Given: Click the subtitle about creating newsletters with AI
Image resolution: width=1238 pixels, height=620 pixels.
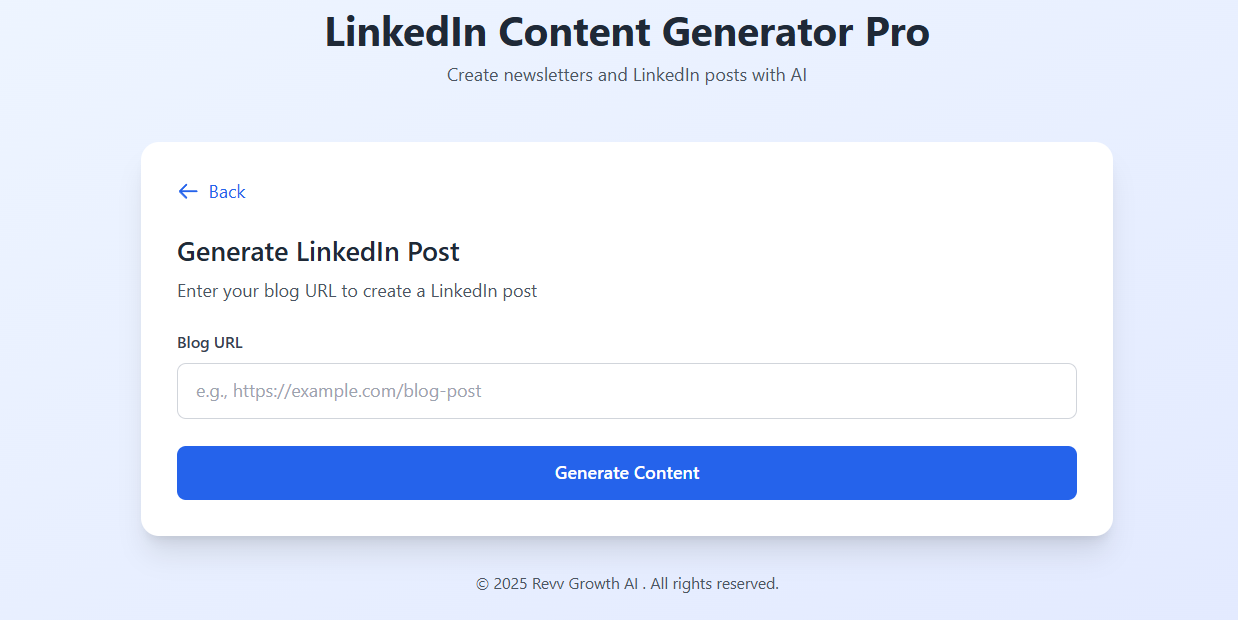Looking at the screenshot, I should coord(627,74).
